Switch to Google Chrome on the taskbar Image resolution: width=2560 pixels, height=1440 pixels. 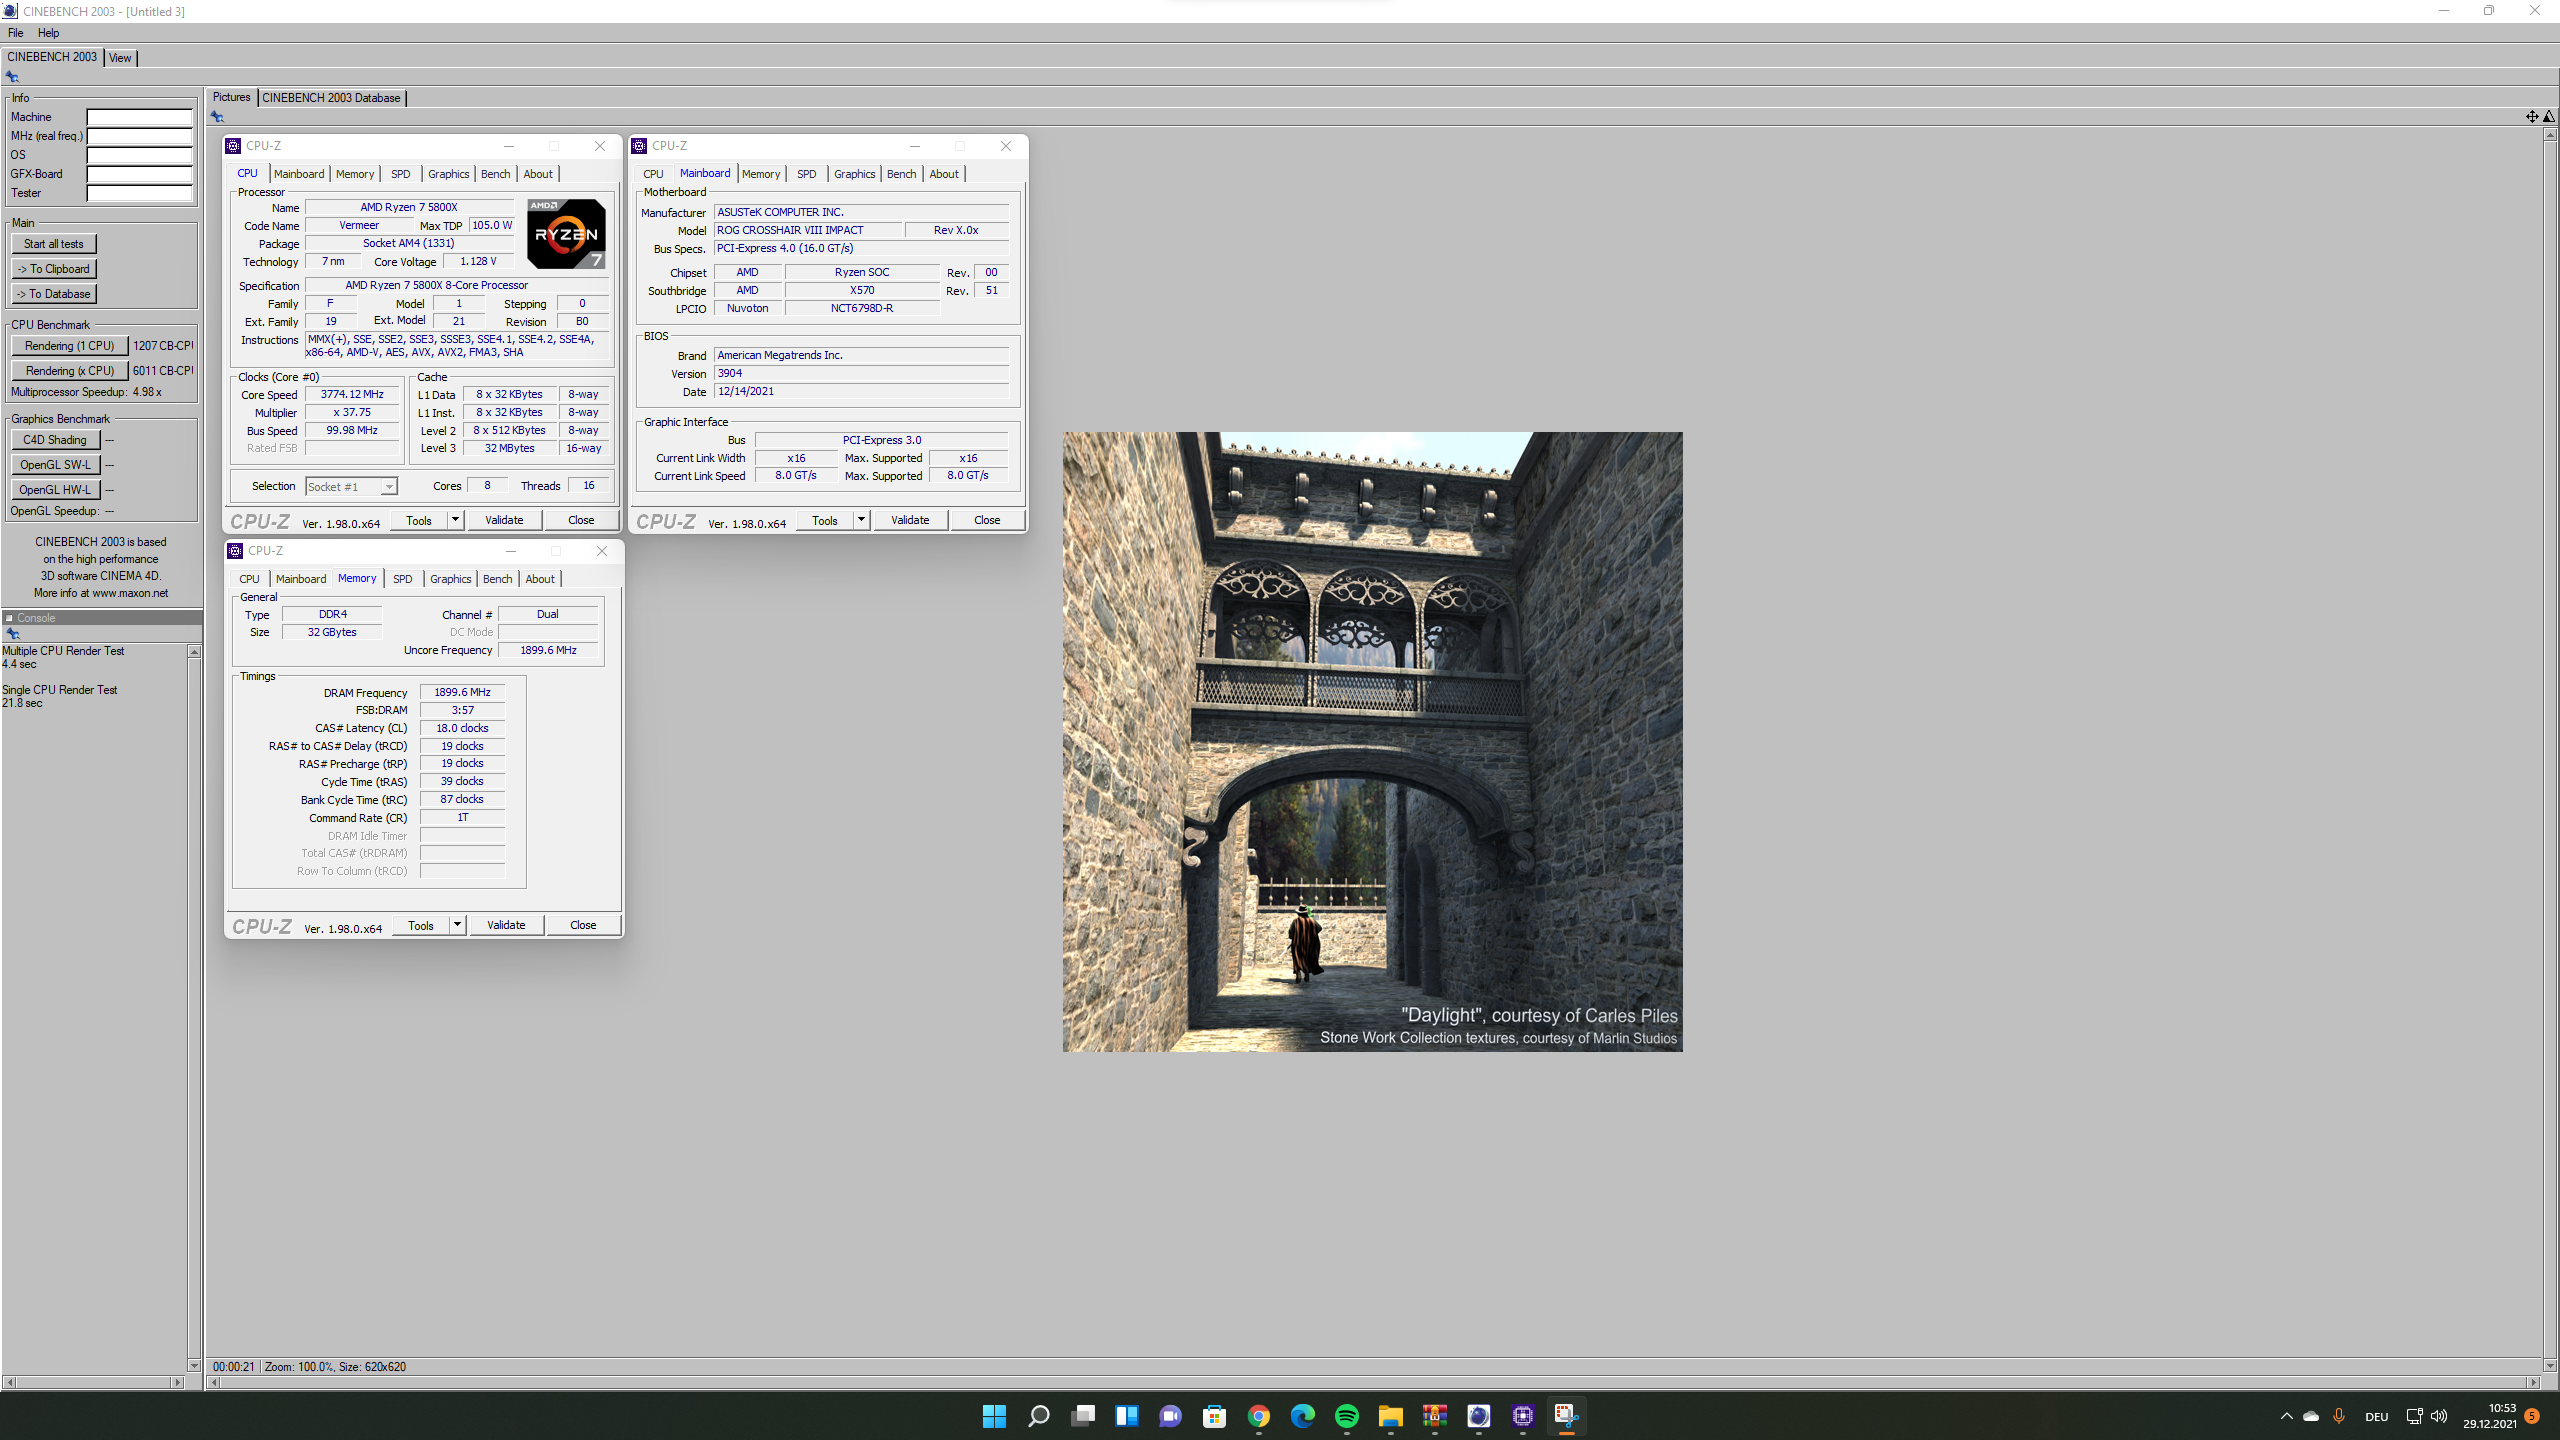tap(1258, 1416)
